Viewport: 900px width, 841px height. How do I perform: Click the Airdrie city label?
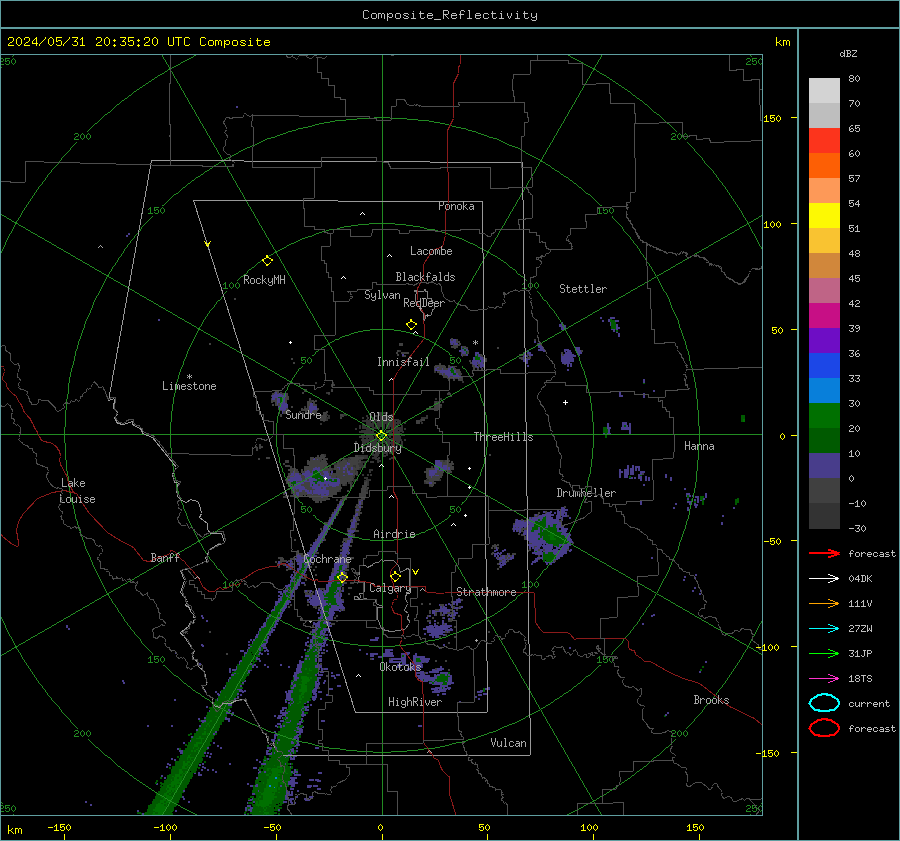pyautogui.click(x=394, y=534)
